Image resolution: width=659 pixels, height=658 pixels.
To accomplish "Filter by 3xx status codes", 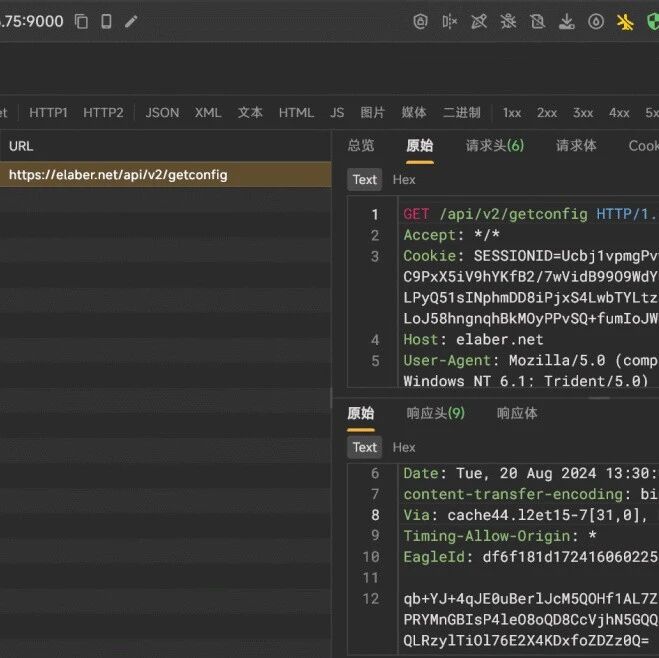I will pyautogui.click(x=583, y=113).
